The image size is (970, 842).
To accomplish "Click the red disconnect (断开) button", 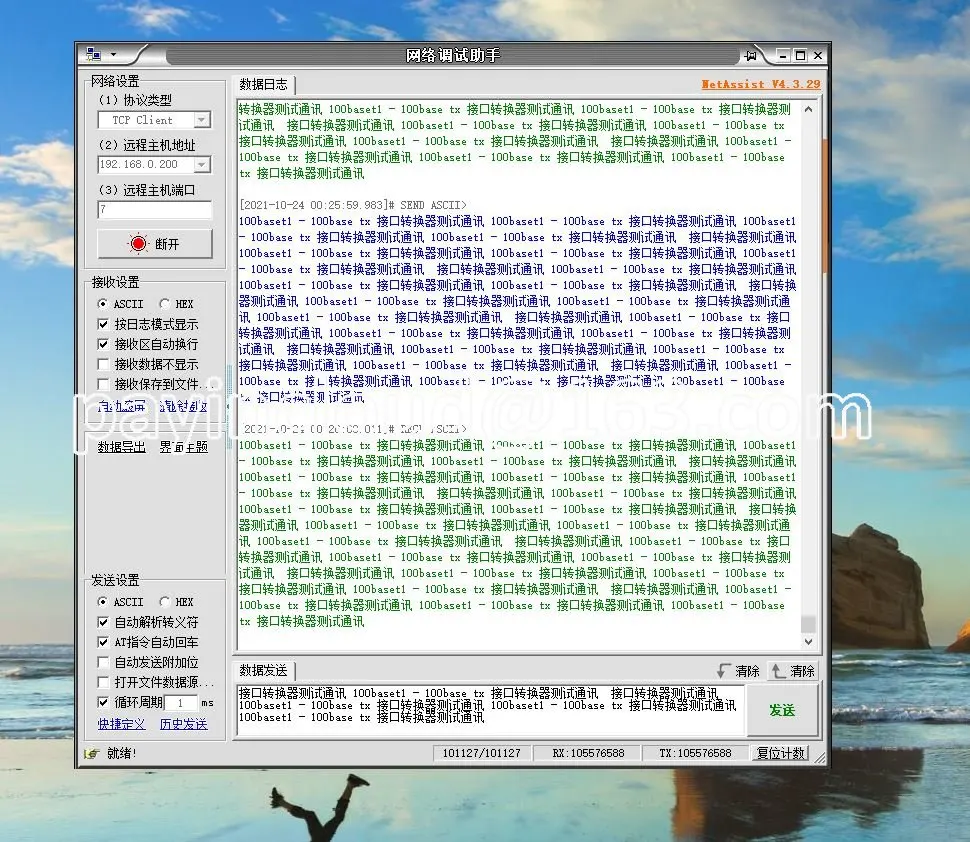I will point(154,244).
